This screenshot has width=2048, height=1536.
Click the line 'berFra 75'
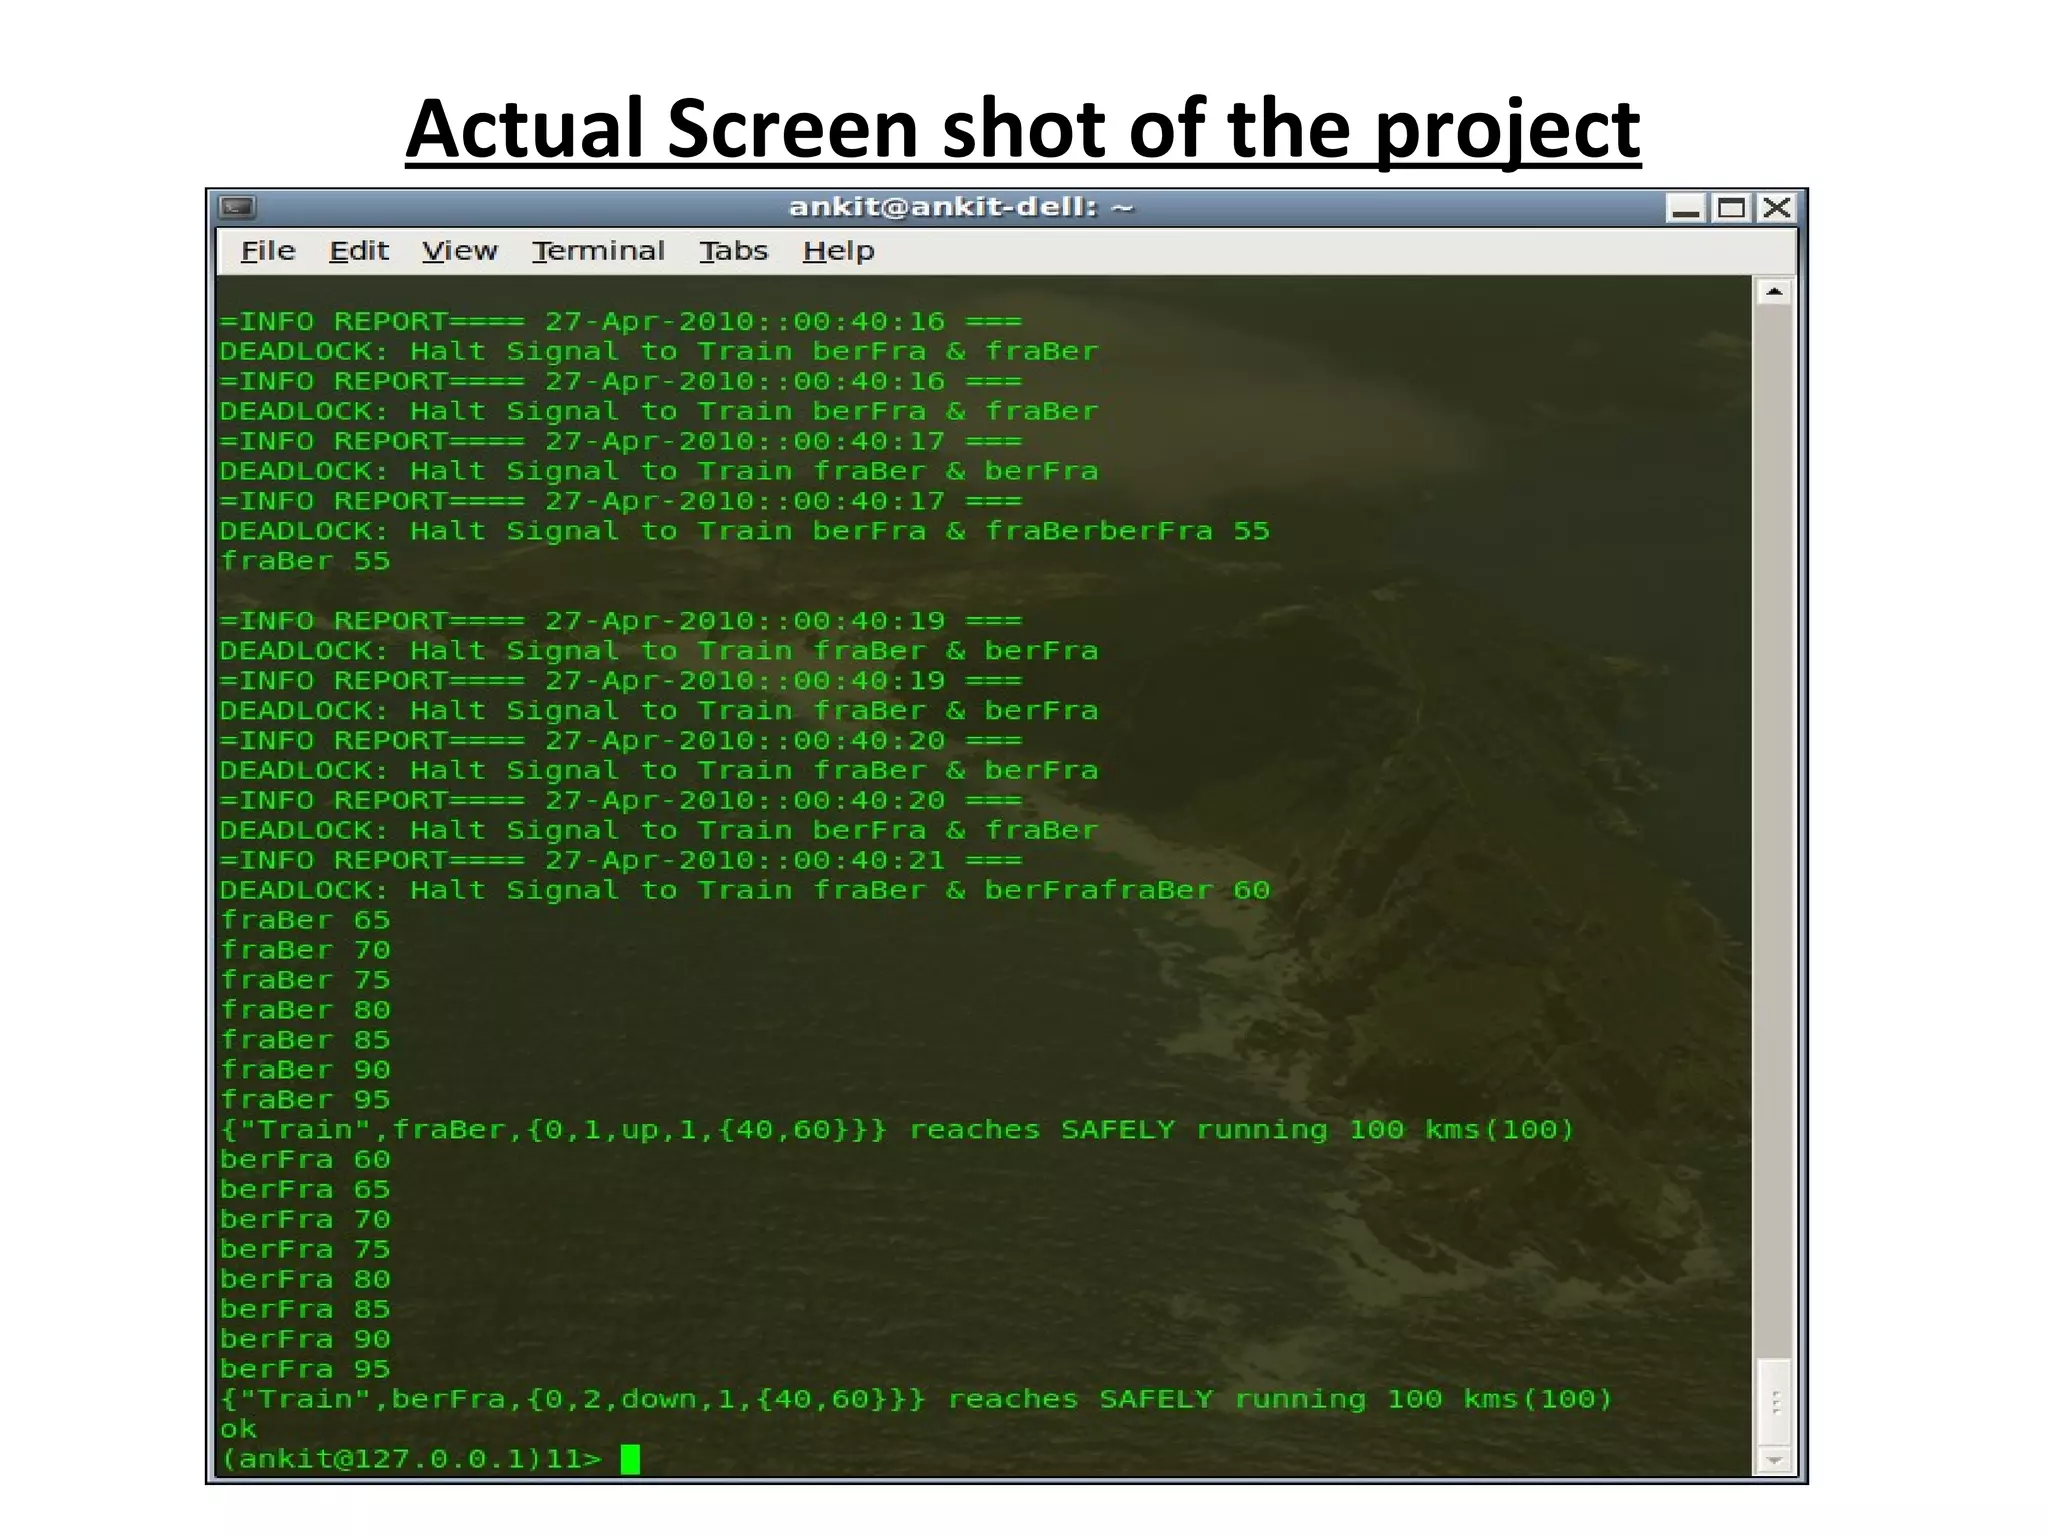[x=305, y=1250]
